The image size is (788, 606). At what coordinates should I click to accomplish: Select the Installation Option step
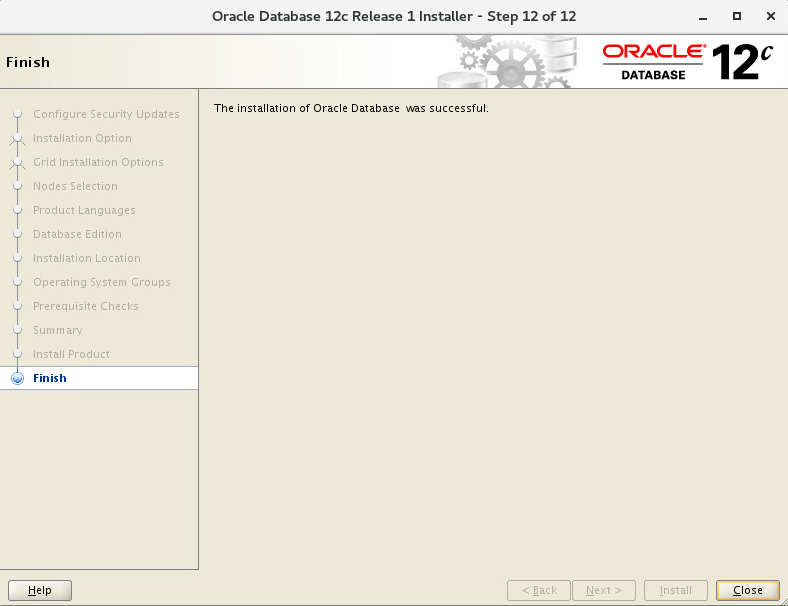point(82,138)
